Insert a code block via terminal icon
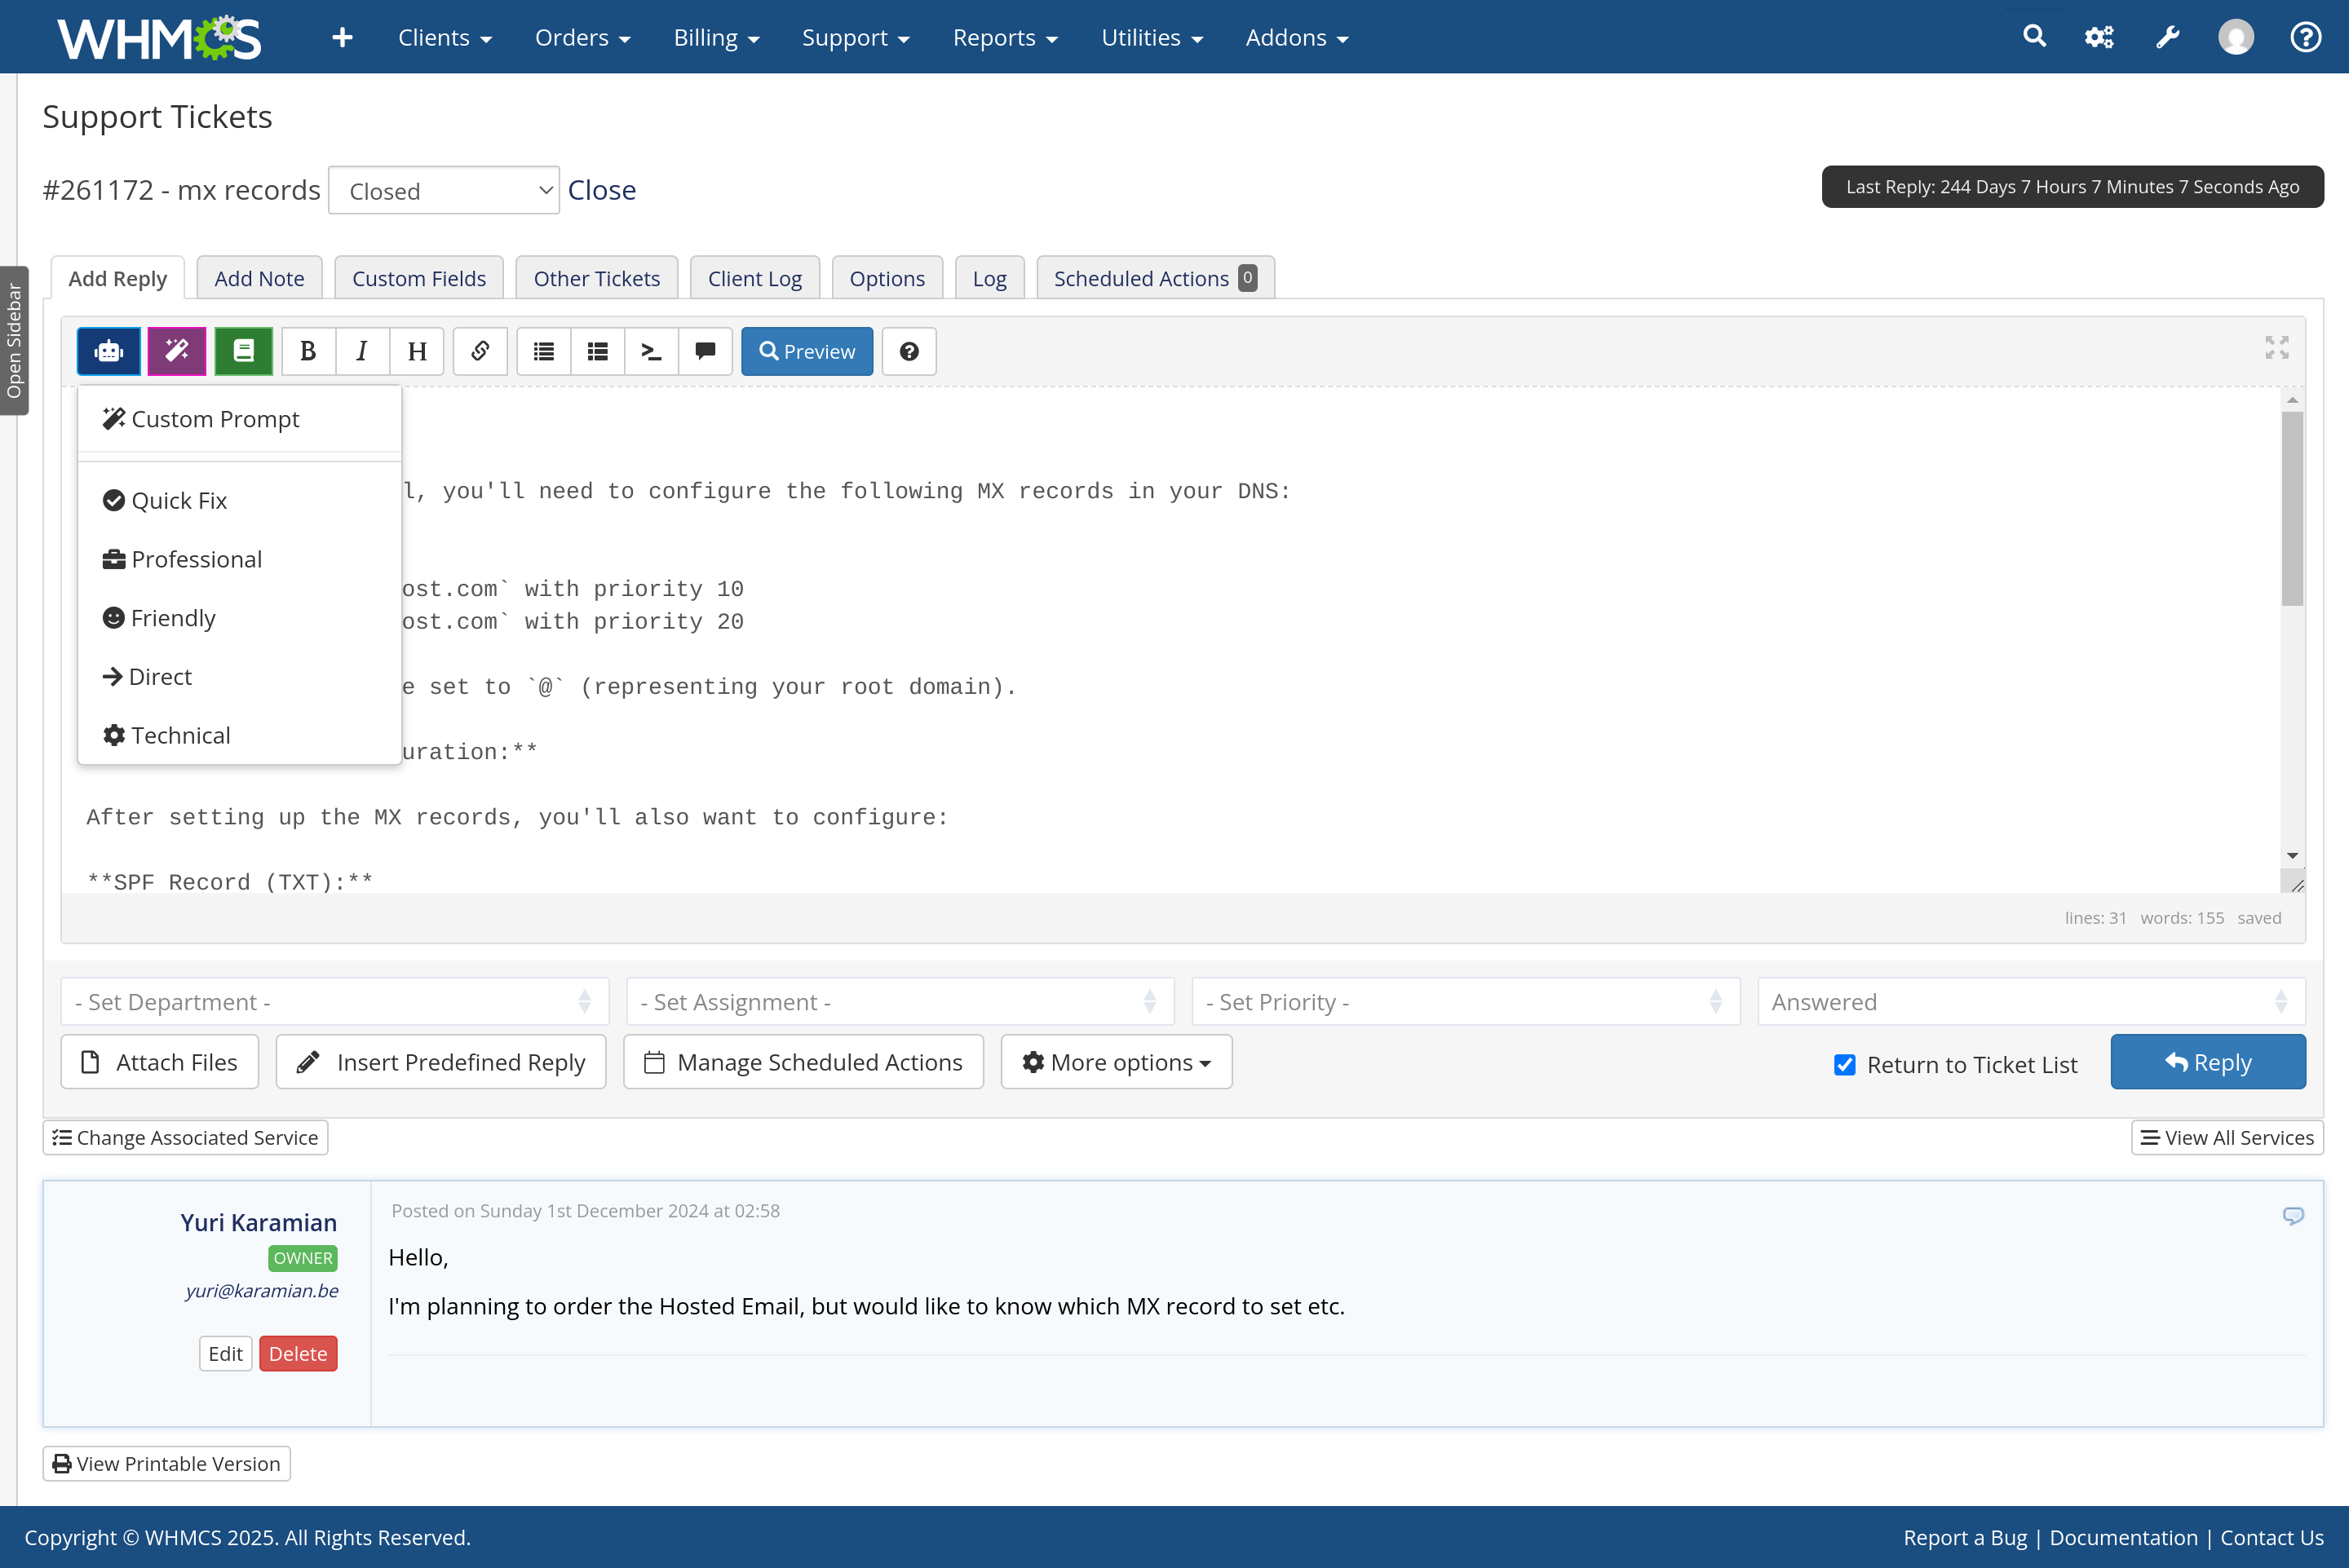The width and height of the screenshot is (2349, 1568). point(651,351)
